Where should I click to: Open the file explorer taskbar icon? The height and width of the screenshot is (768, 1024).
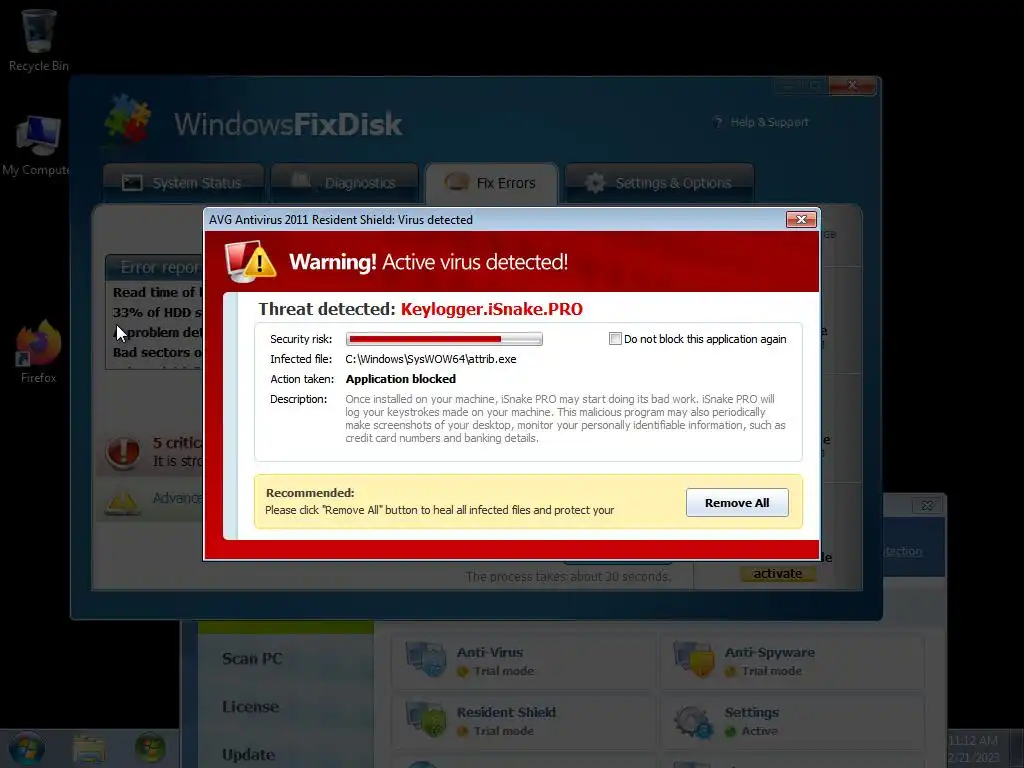point(89,749)
